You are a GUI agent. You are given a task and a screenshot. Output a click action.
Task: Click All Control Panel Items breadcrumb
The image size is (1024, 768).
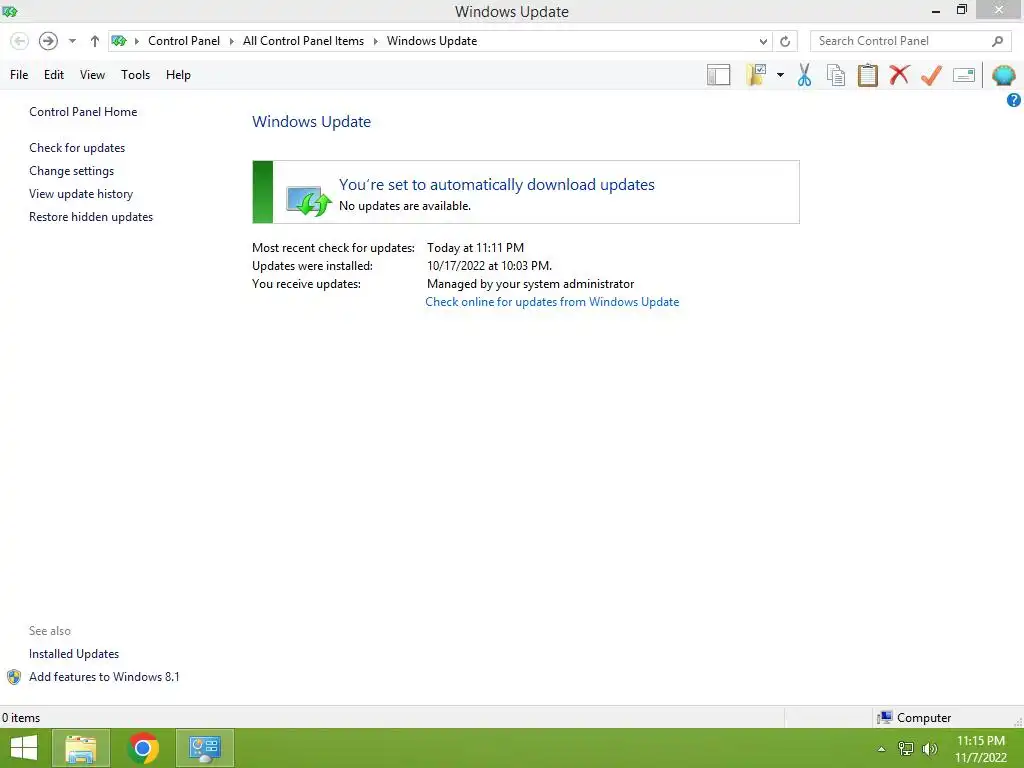303,41
